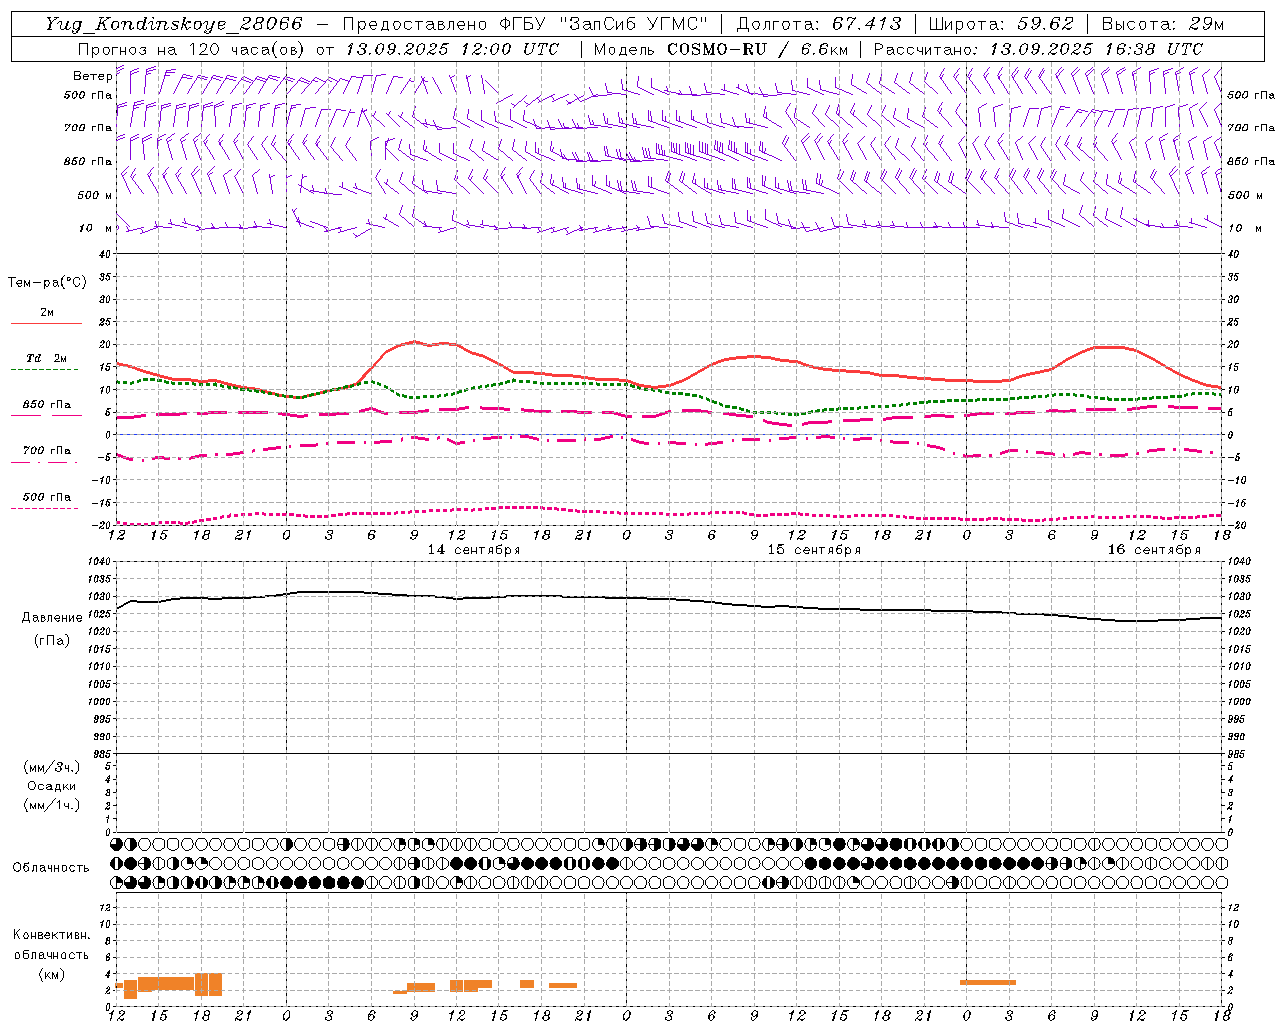Click the black pressure curve line
1280x1024 pixels.
[670, 599]
